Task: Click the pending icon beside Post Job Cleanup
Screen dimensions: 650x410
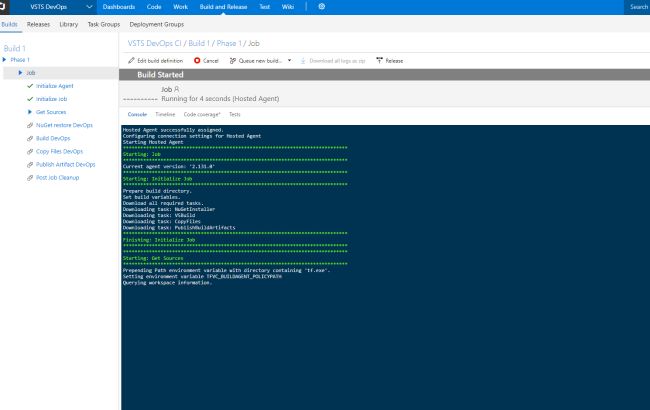Action: point(30,178)
